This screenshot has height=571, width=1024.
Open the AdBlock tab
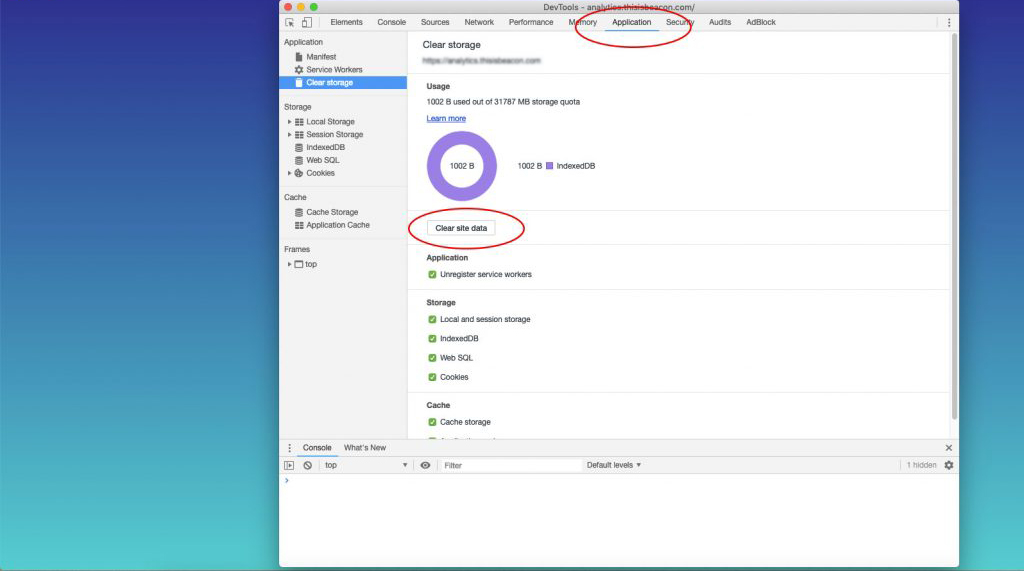[x=761, y=22]
